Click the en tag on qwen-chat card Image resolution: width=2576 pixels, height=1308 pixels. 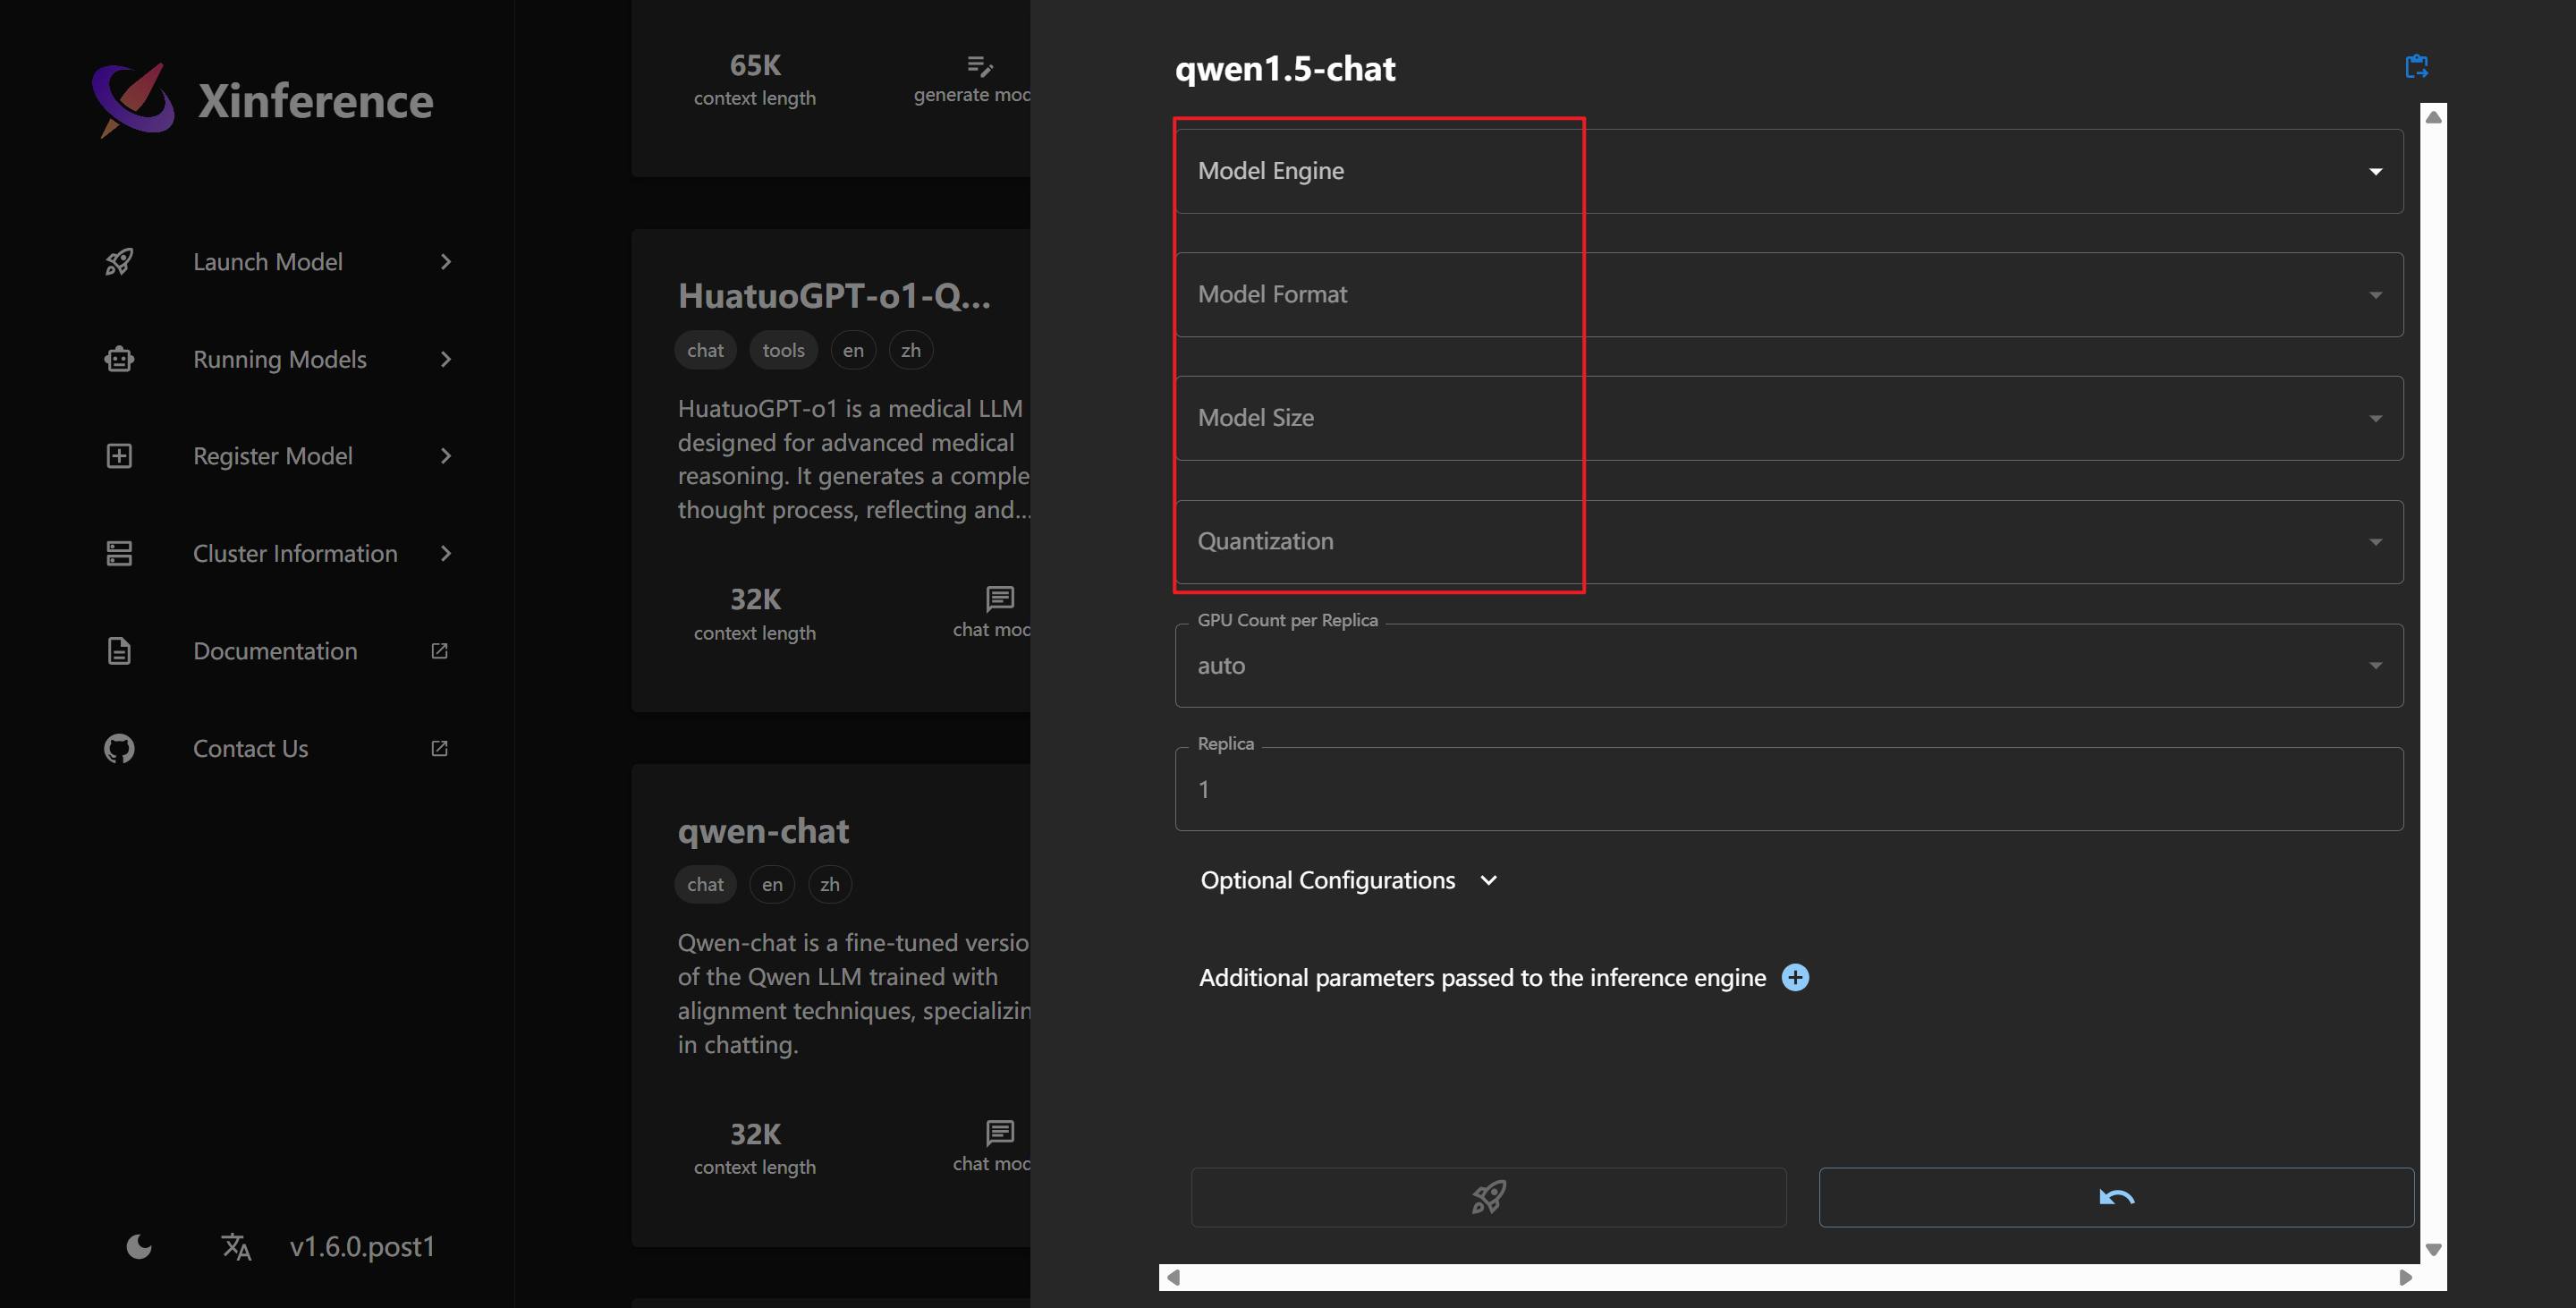point(772,884)
